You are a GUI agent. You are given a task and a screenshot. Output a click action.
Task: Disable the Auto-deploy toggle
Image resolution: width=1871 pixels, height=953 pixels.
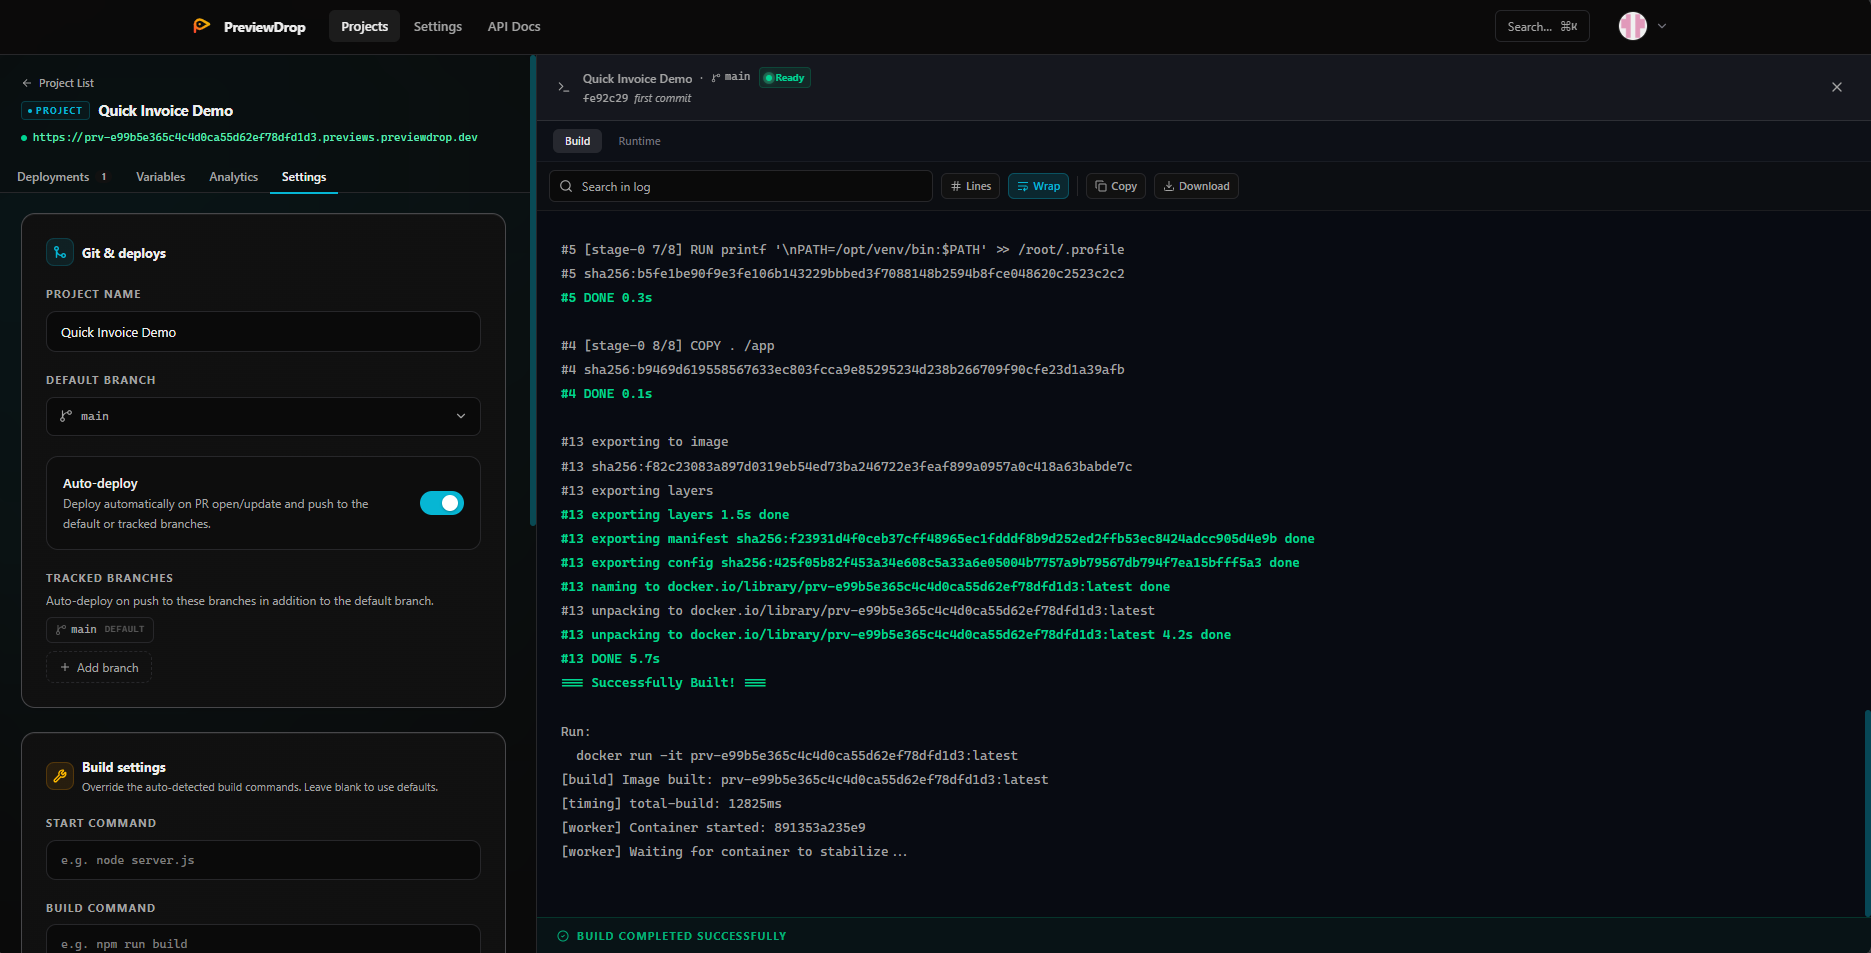[x=441, y=503]
